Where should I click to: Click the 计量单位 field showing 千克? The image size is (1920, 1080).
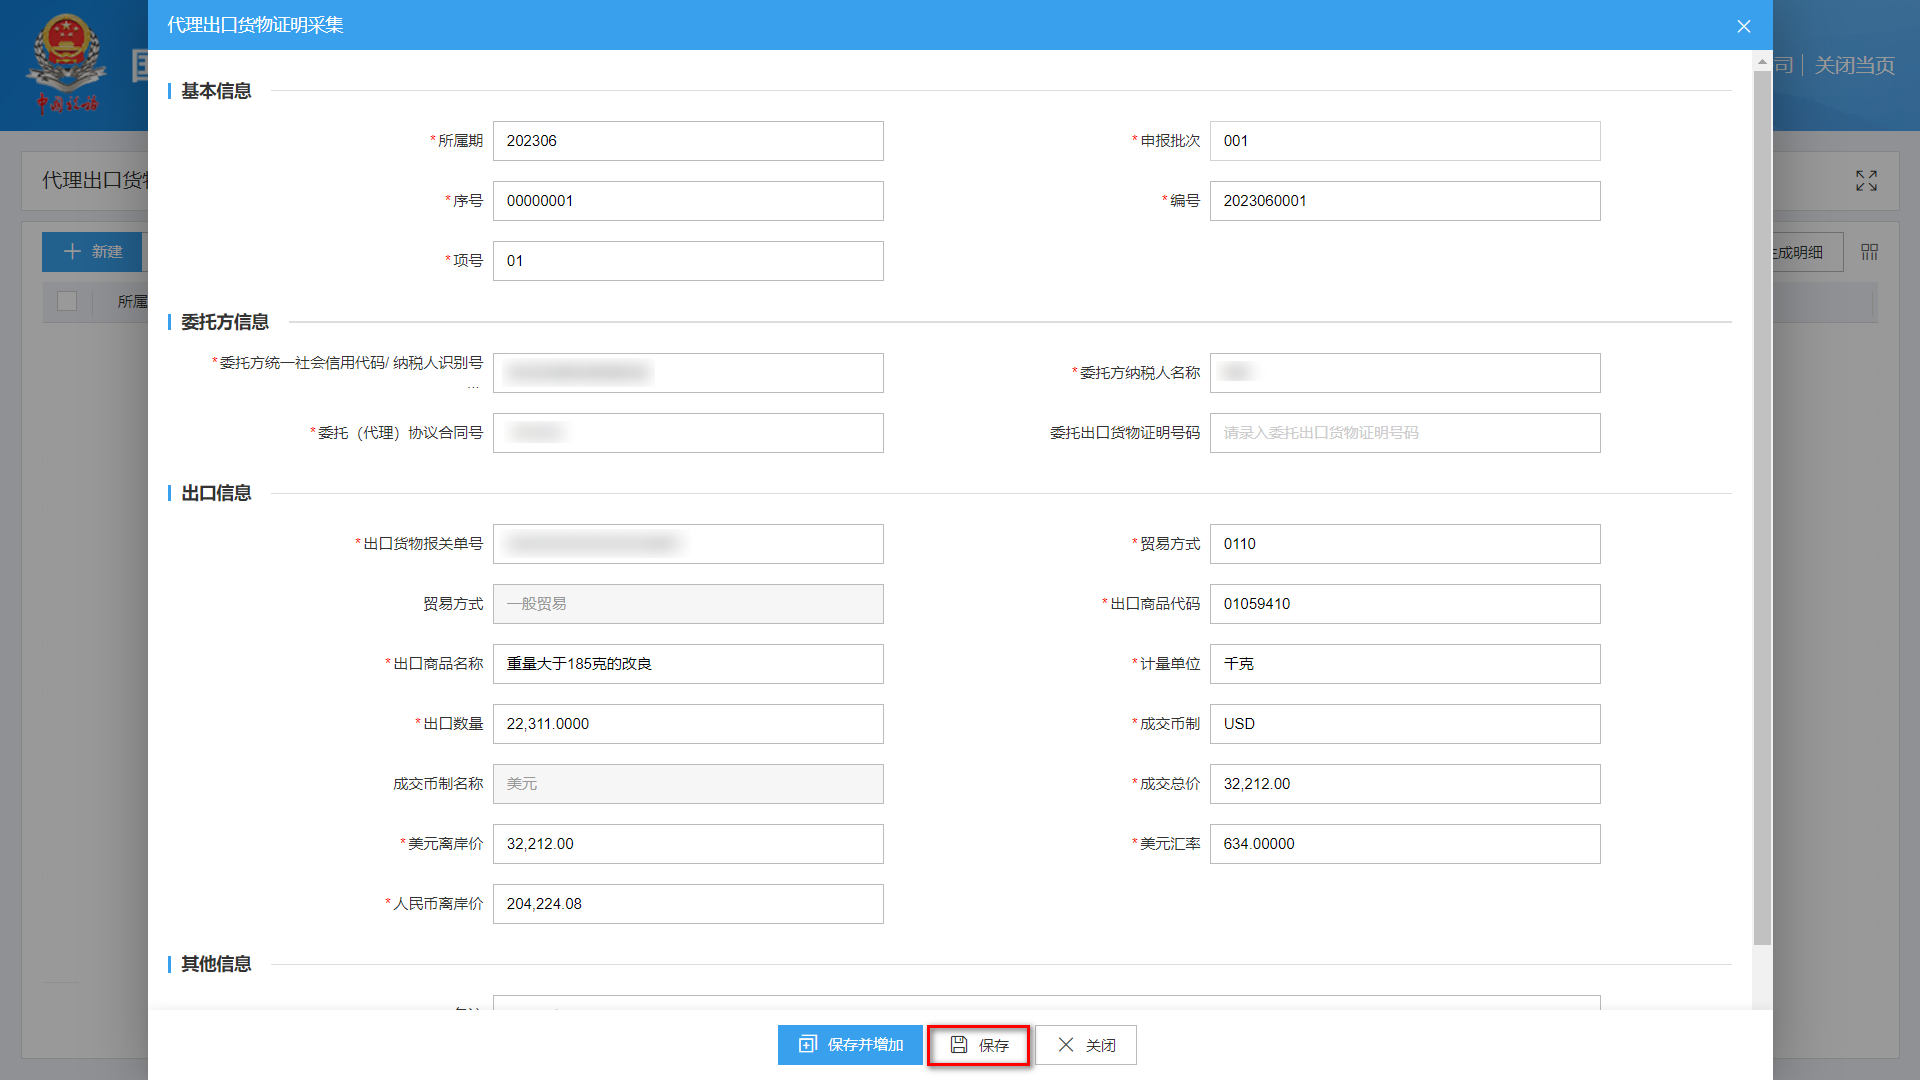click(x=1404, y=664)
